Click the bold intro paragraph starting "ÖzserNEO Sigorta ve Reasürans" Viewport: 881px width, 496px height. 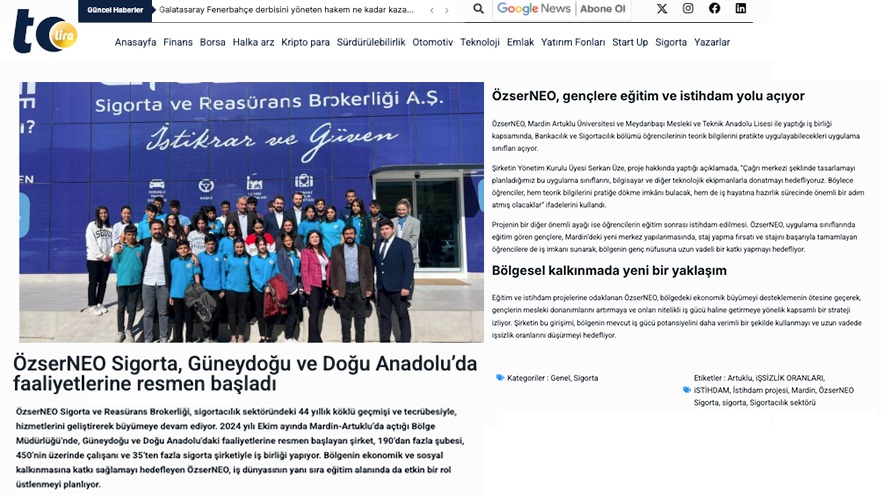(240, 448)
